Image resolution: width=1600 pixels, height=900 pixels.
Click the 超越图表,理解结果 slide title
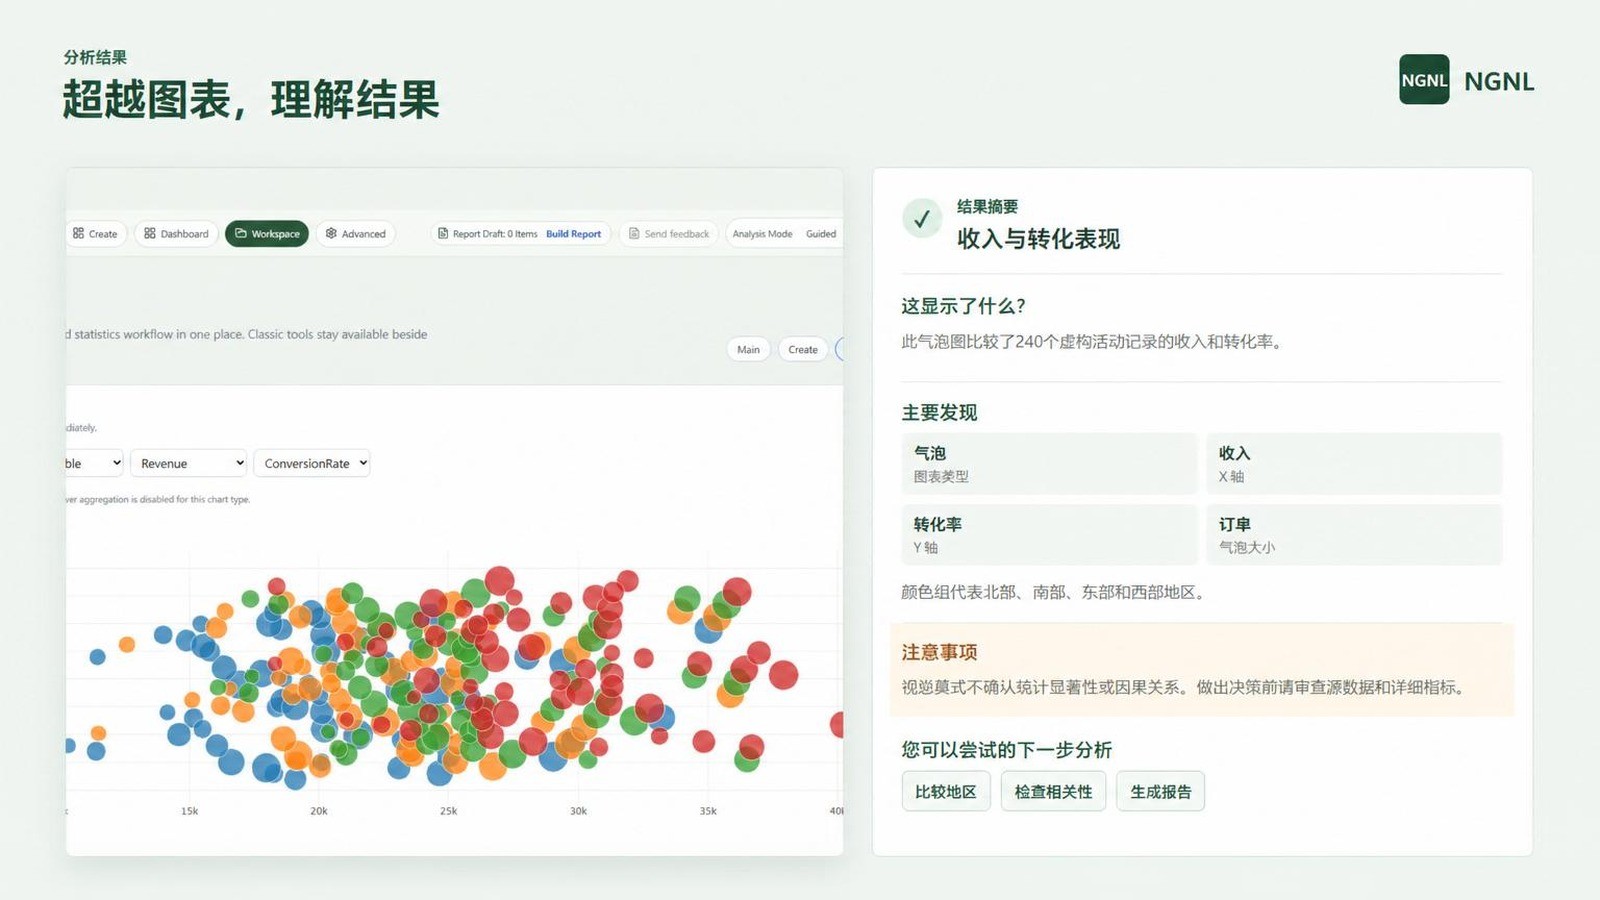coord(251,99)
